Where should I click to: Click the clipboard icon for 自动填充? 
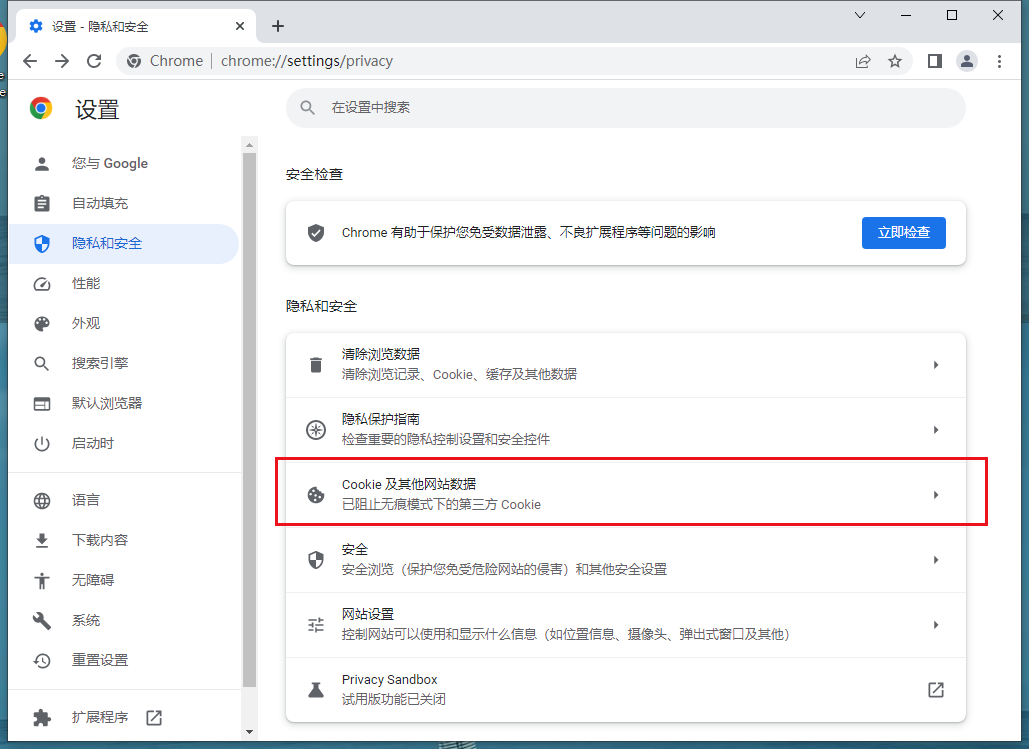point(42,203)
